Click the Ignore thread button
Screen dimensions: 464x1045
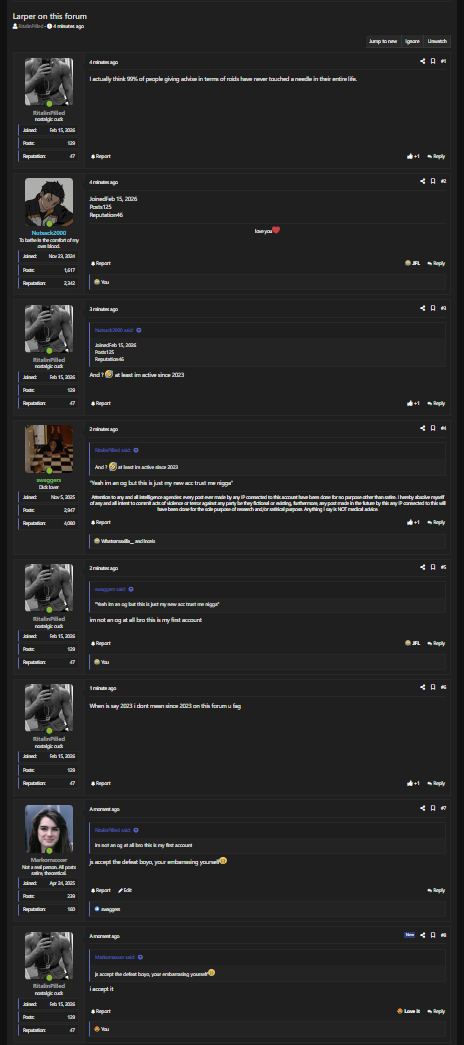point(412,41)
